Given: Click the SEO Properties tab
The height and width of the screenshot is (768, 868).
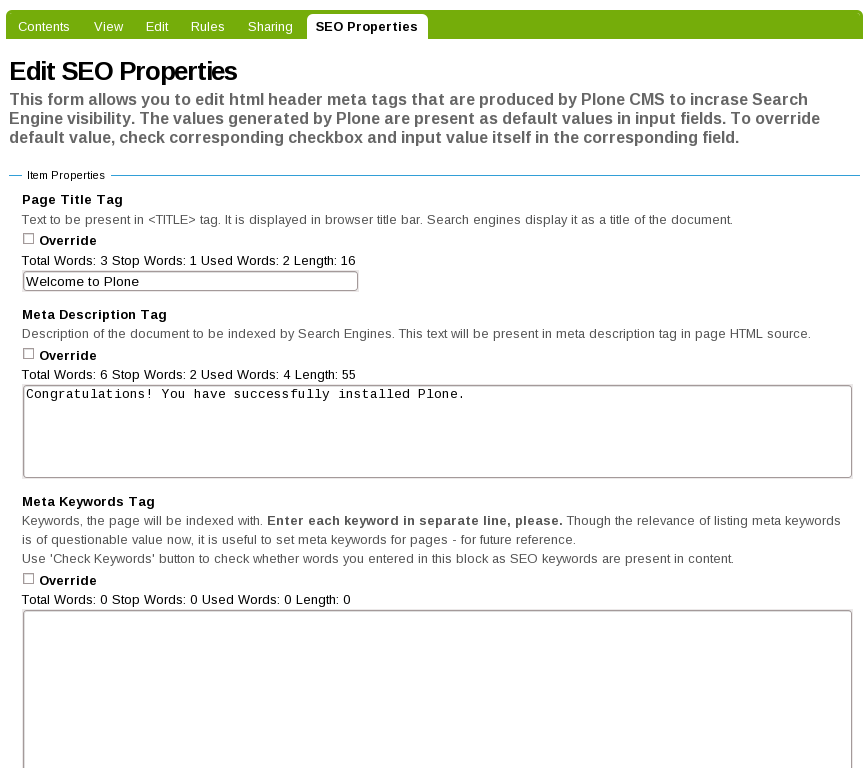Looking at the screenshot, I should point(367,27).
